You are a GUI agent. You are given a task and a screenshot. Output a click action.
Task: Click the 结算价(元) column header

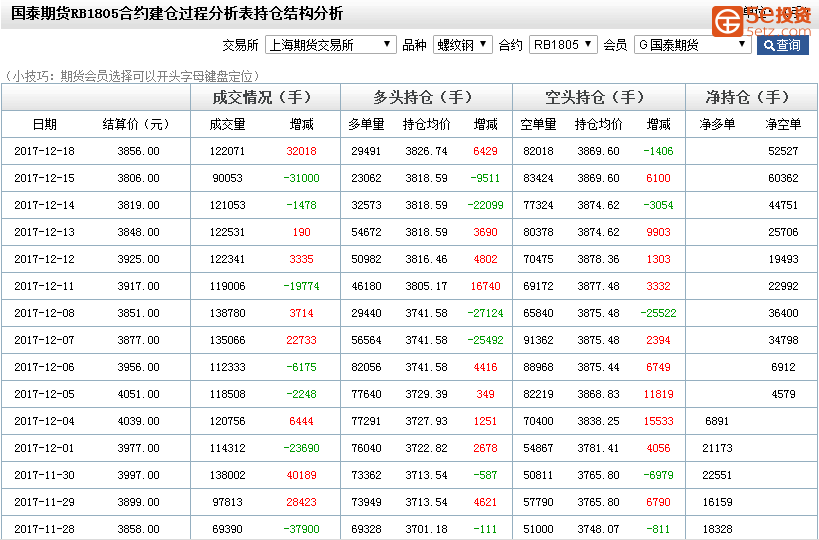coord(136,124)
